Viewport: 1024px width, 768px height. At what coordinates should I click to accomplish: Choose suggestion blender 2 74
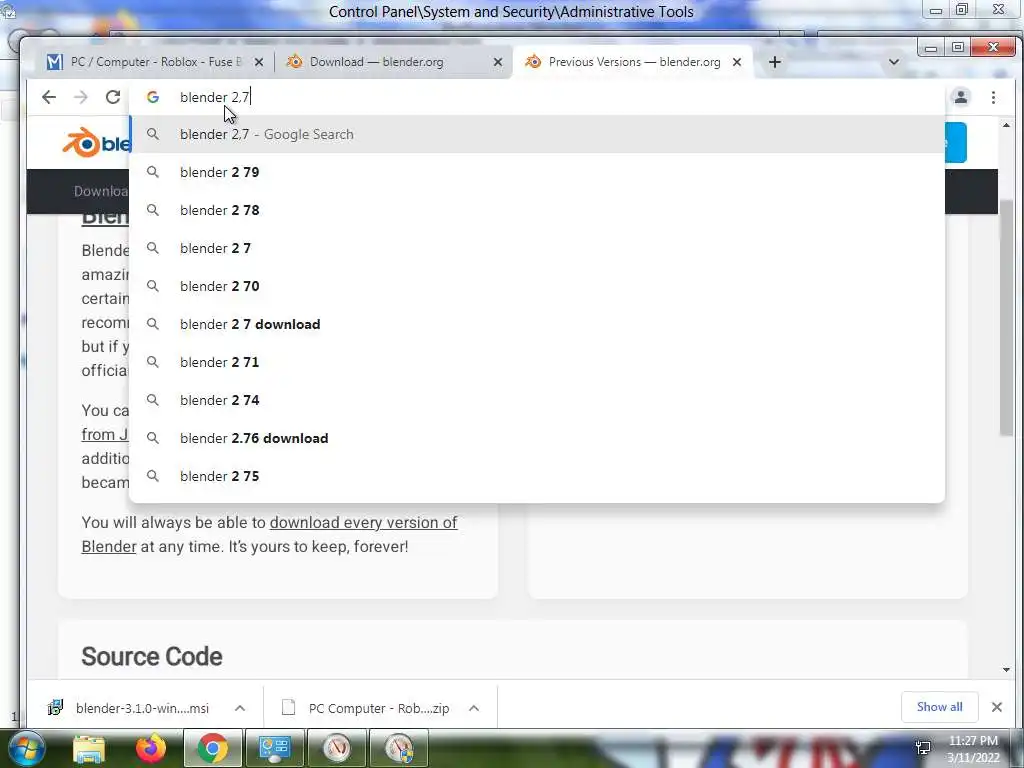pyautogui.click(x=537, y=400)
